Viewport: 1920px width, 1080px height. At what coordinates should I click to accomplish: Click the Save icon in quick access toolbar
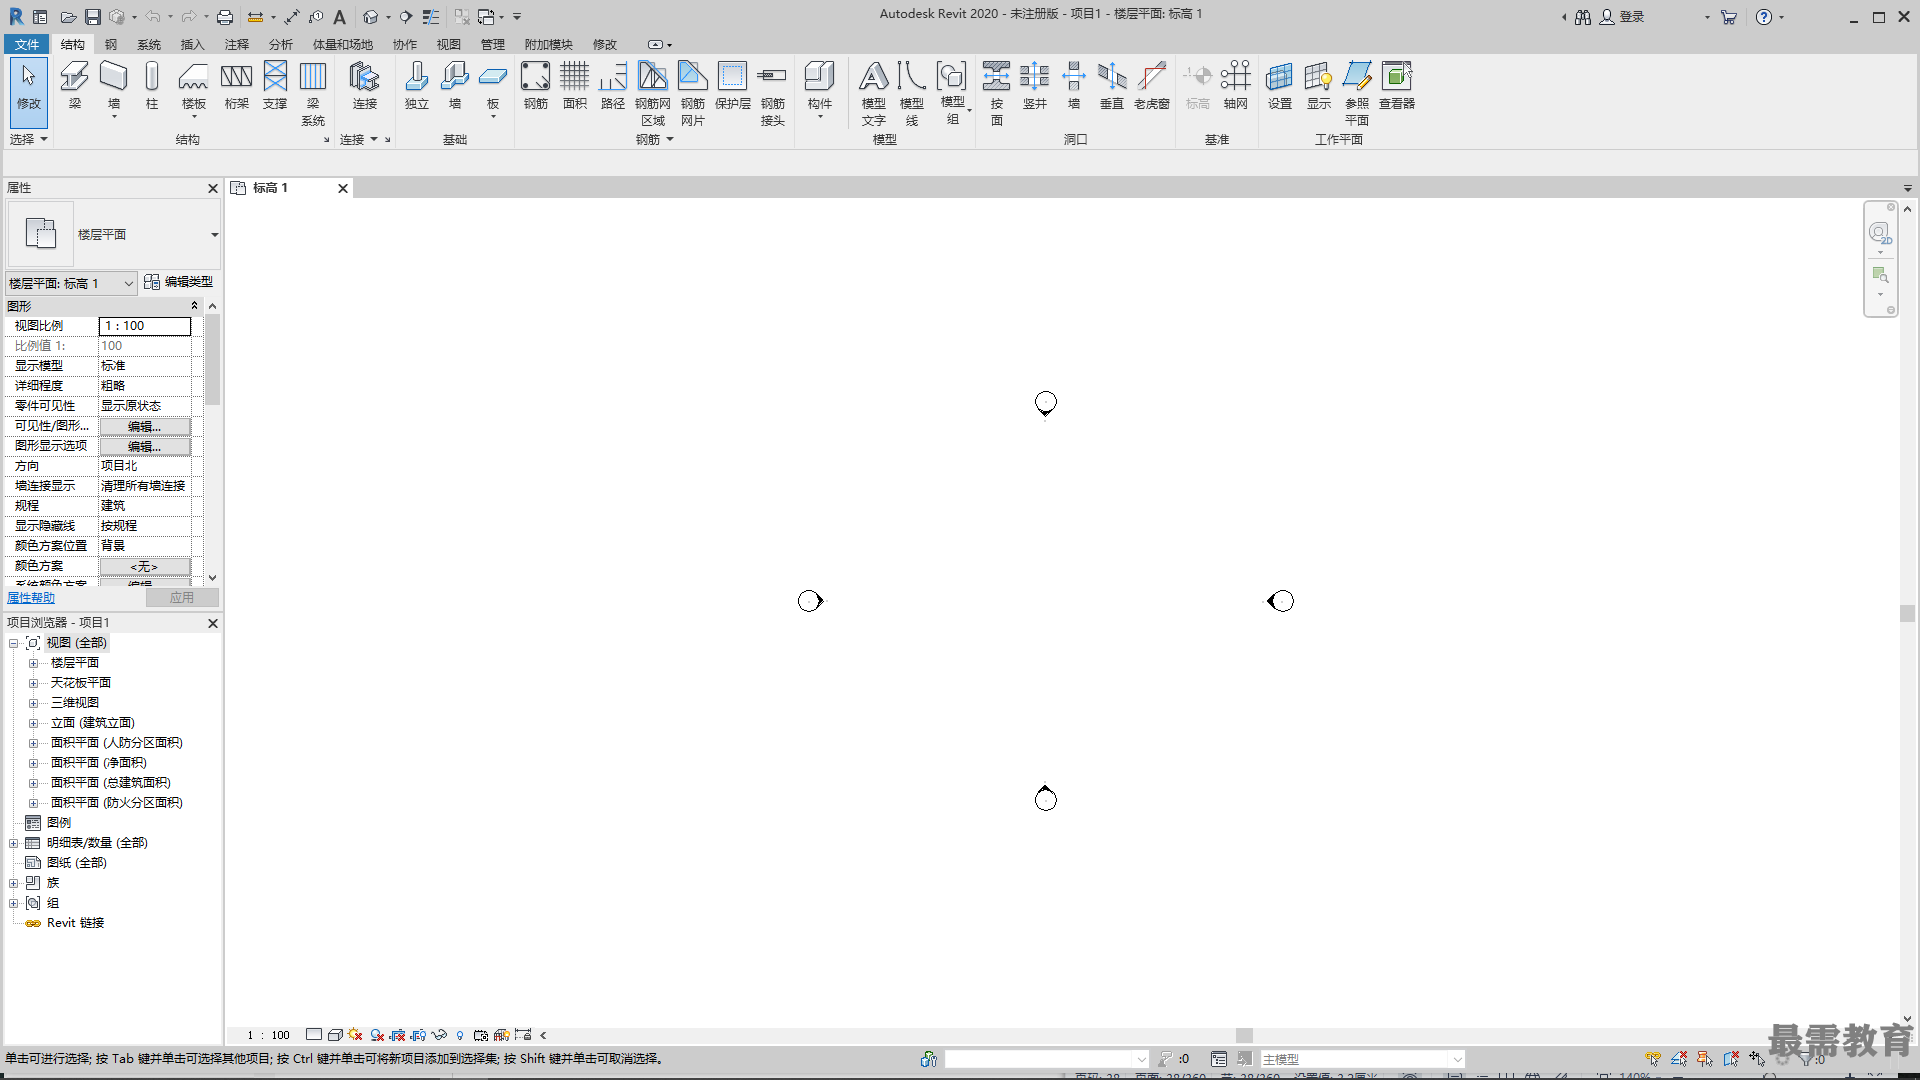click(92, 17)
